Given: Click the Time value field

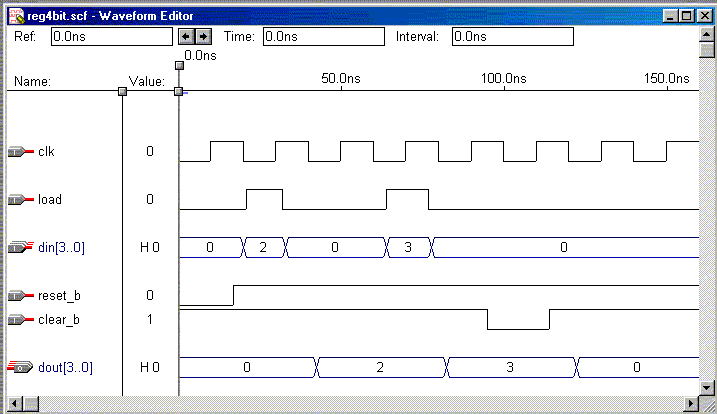Looking at the screenshot, I should (322, 36).
